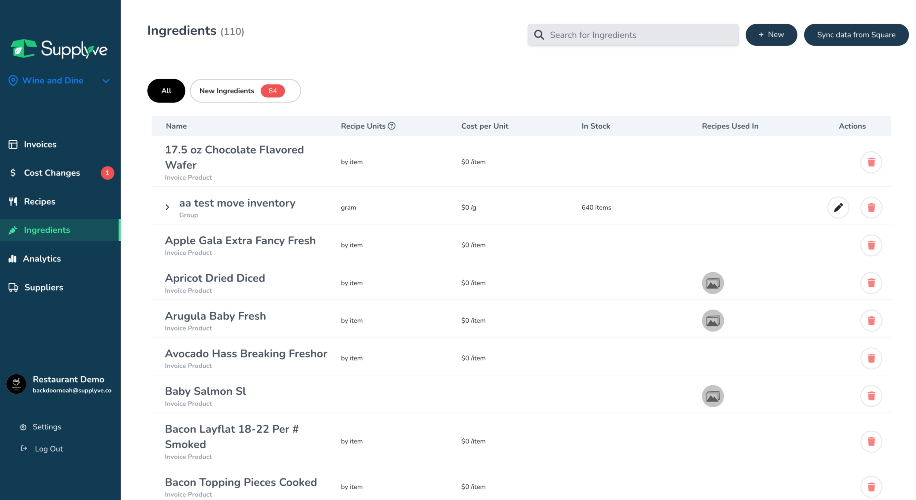Click the 640 items stock value
916x500 pixels.
596,207
